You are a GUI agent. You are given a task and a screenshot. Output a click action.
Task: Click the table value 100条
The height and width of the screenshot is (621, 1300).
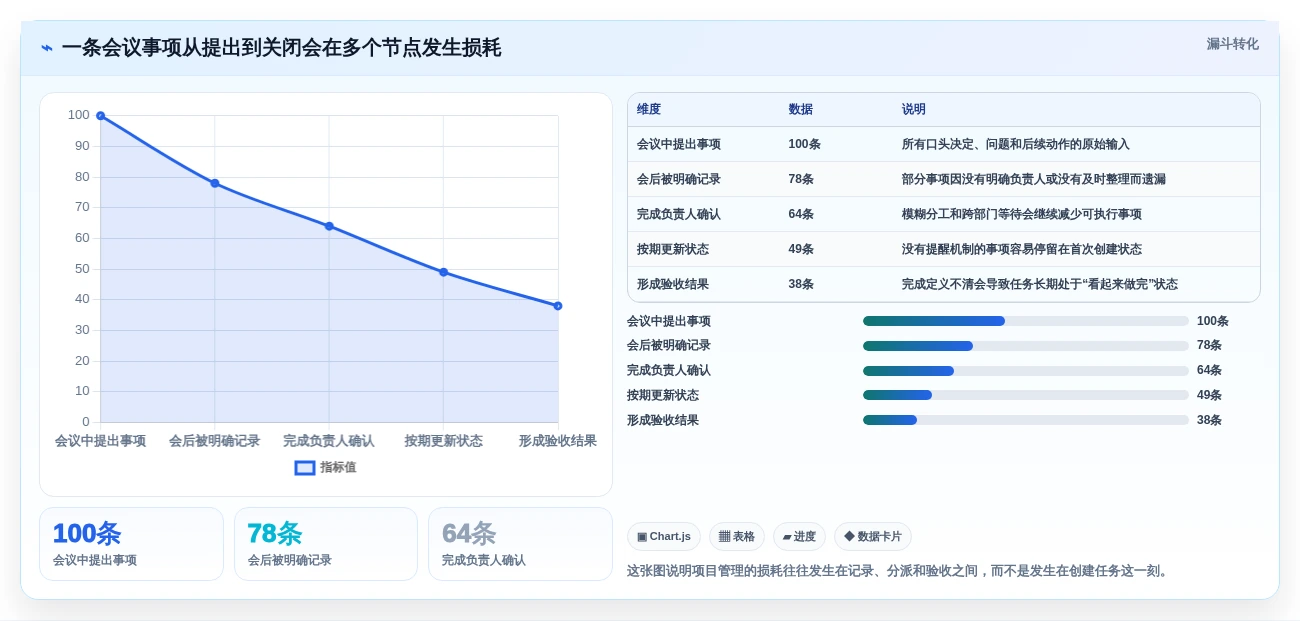[x=805, y=144]
